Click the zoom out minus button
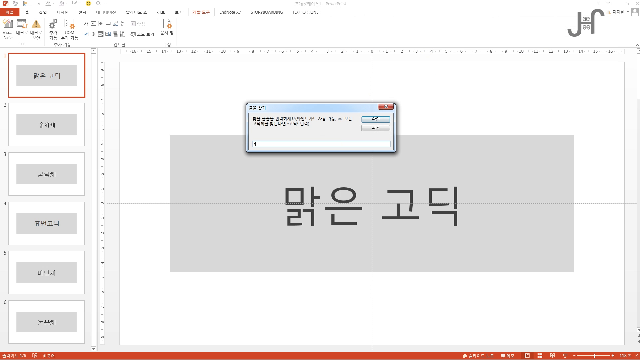 tap(574, 356)
